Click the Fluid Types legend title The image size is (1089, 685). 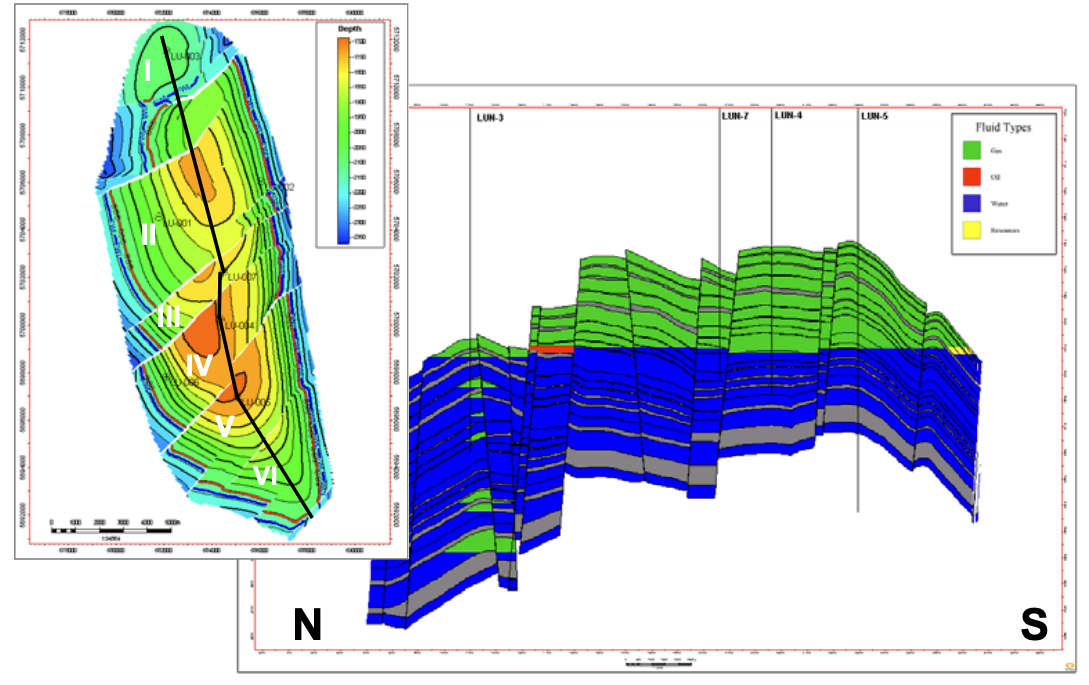pyautogui.click(x=1003, y=128)
